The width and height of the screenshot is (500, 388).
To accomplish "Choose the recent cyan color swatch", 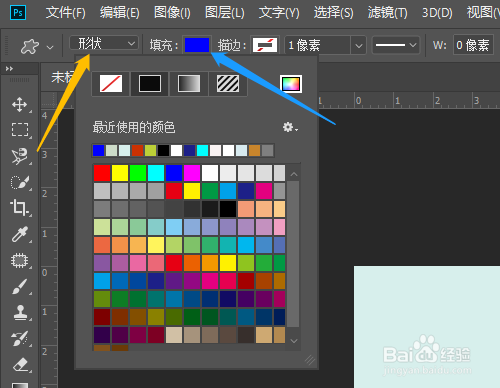I will pyautogui.click(x=202, y=151).
